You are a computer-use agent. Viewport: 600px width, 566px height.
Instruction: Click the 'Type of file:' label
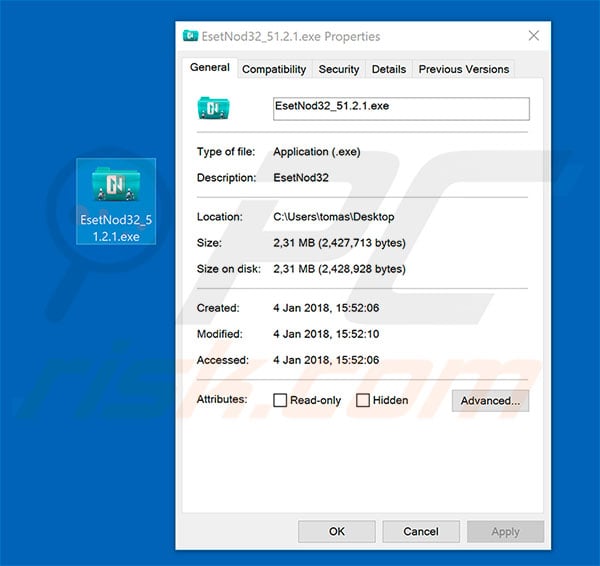[226, 152]
